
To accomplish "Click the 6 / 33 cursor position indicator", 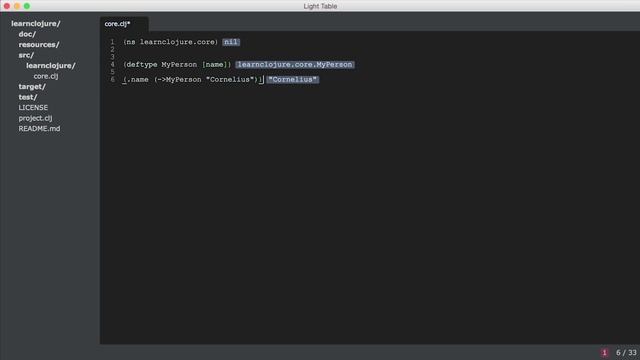I will click(626, 353).
